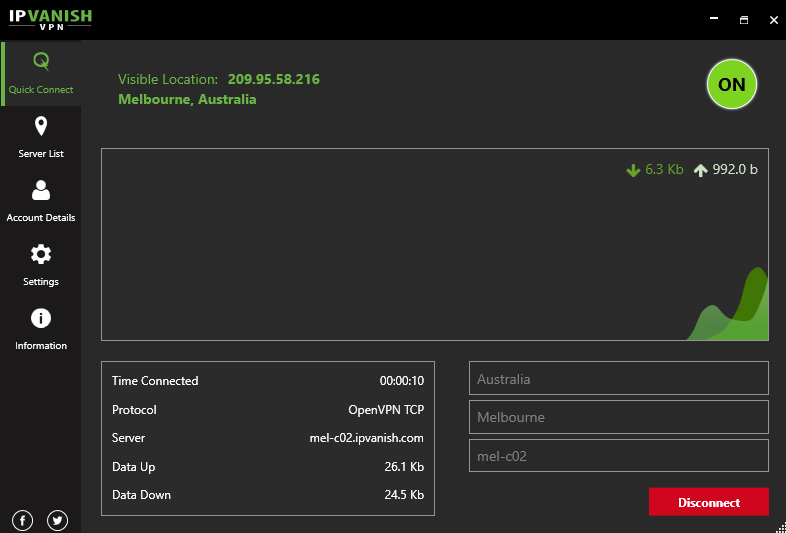The image size is (786, 533).
Task: Select the mel-c02.ipvanish.com server value
Action: (x=366, y=438)
